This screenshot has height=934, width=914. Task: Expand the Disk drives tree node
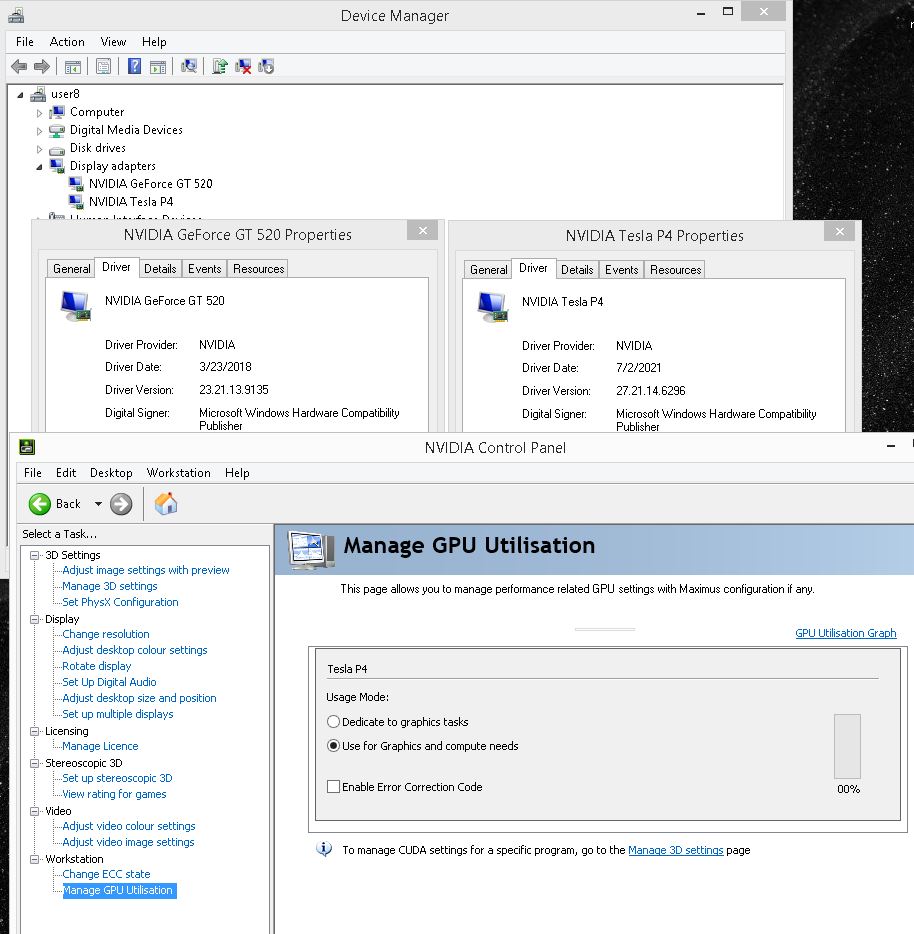point(40,148)
